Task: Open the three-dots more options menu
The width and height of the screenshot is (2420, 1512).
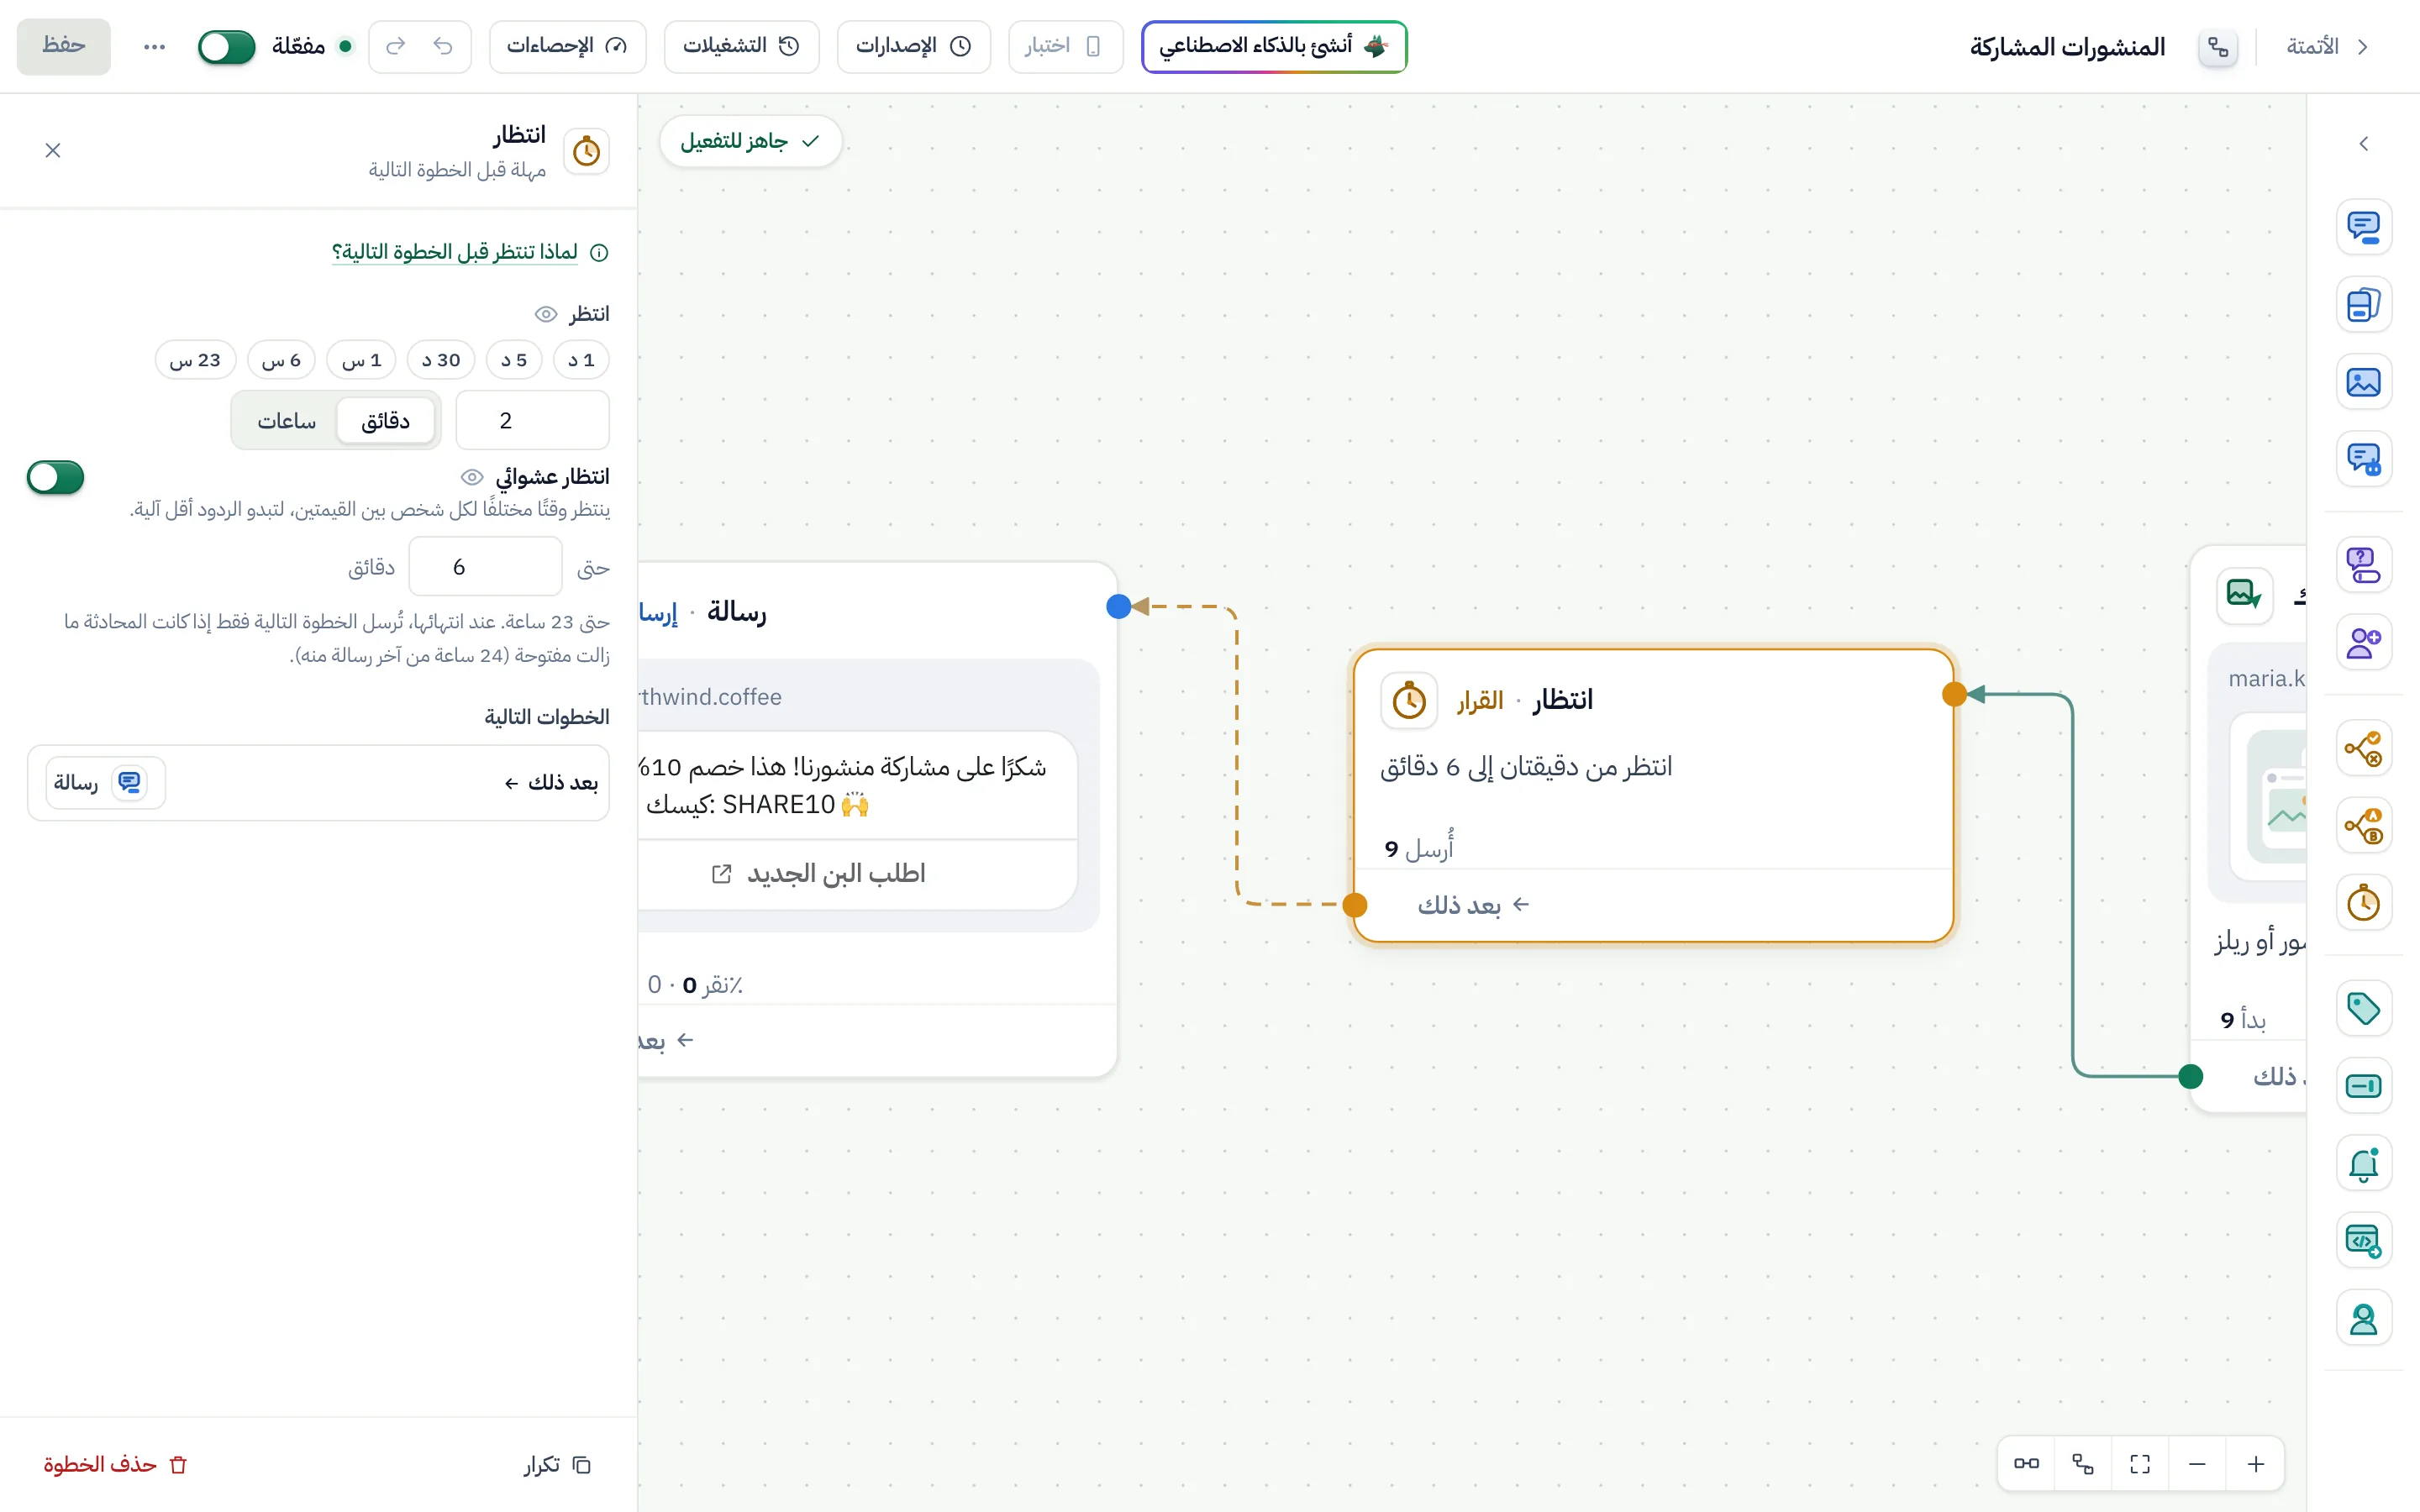Action: pyautogui.click(x=154, y=47)
